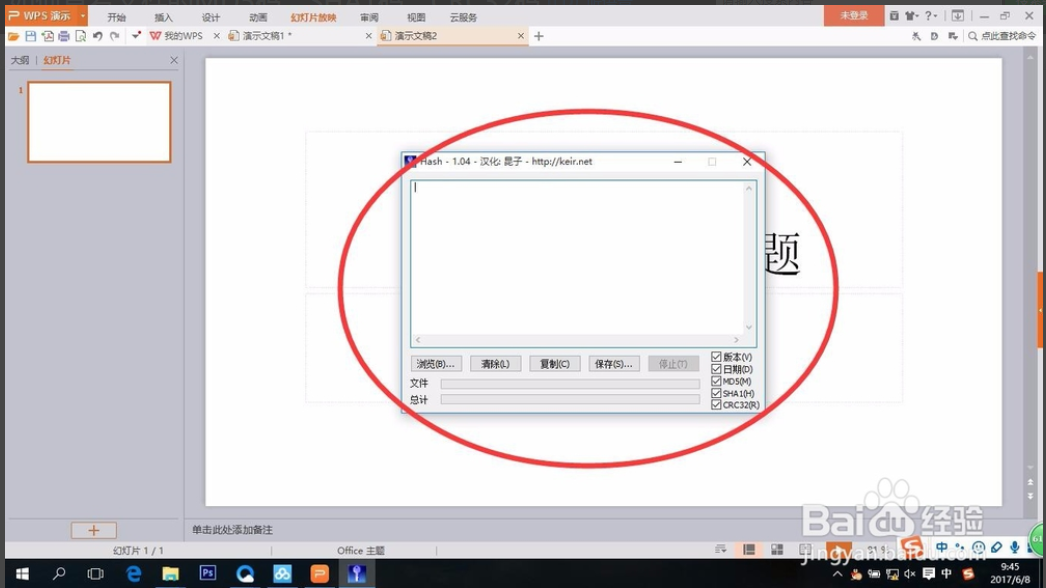
Task: Minimize the Hash window
Action: click(x=678, y=162)
